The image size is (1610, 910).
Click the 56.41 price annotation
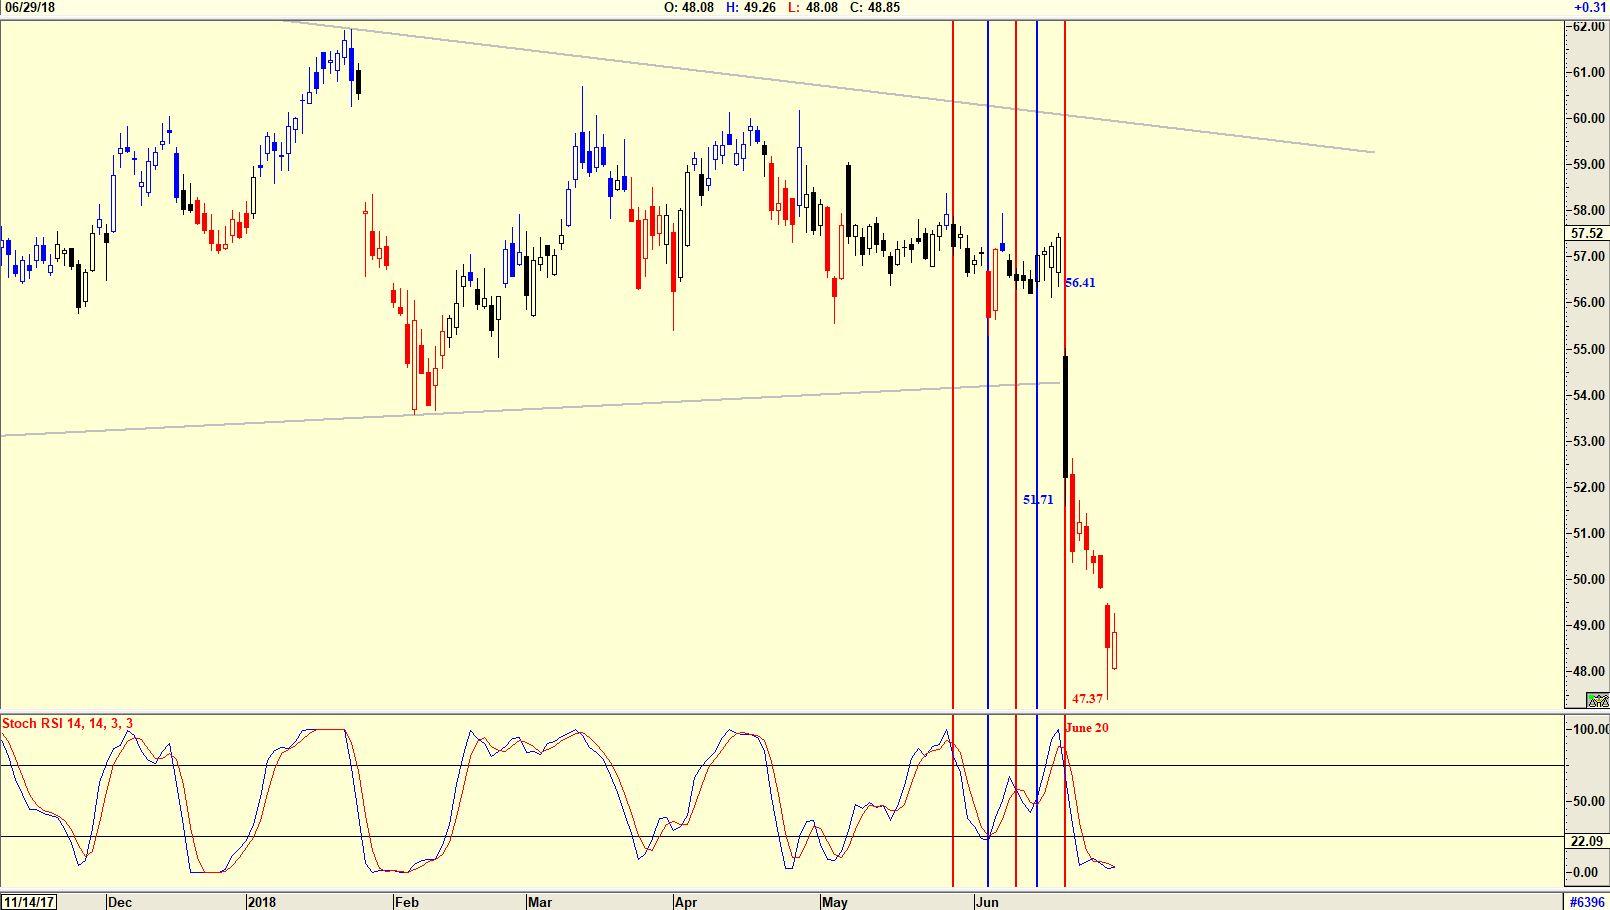(x=1080, y=283)
